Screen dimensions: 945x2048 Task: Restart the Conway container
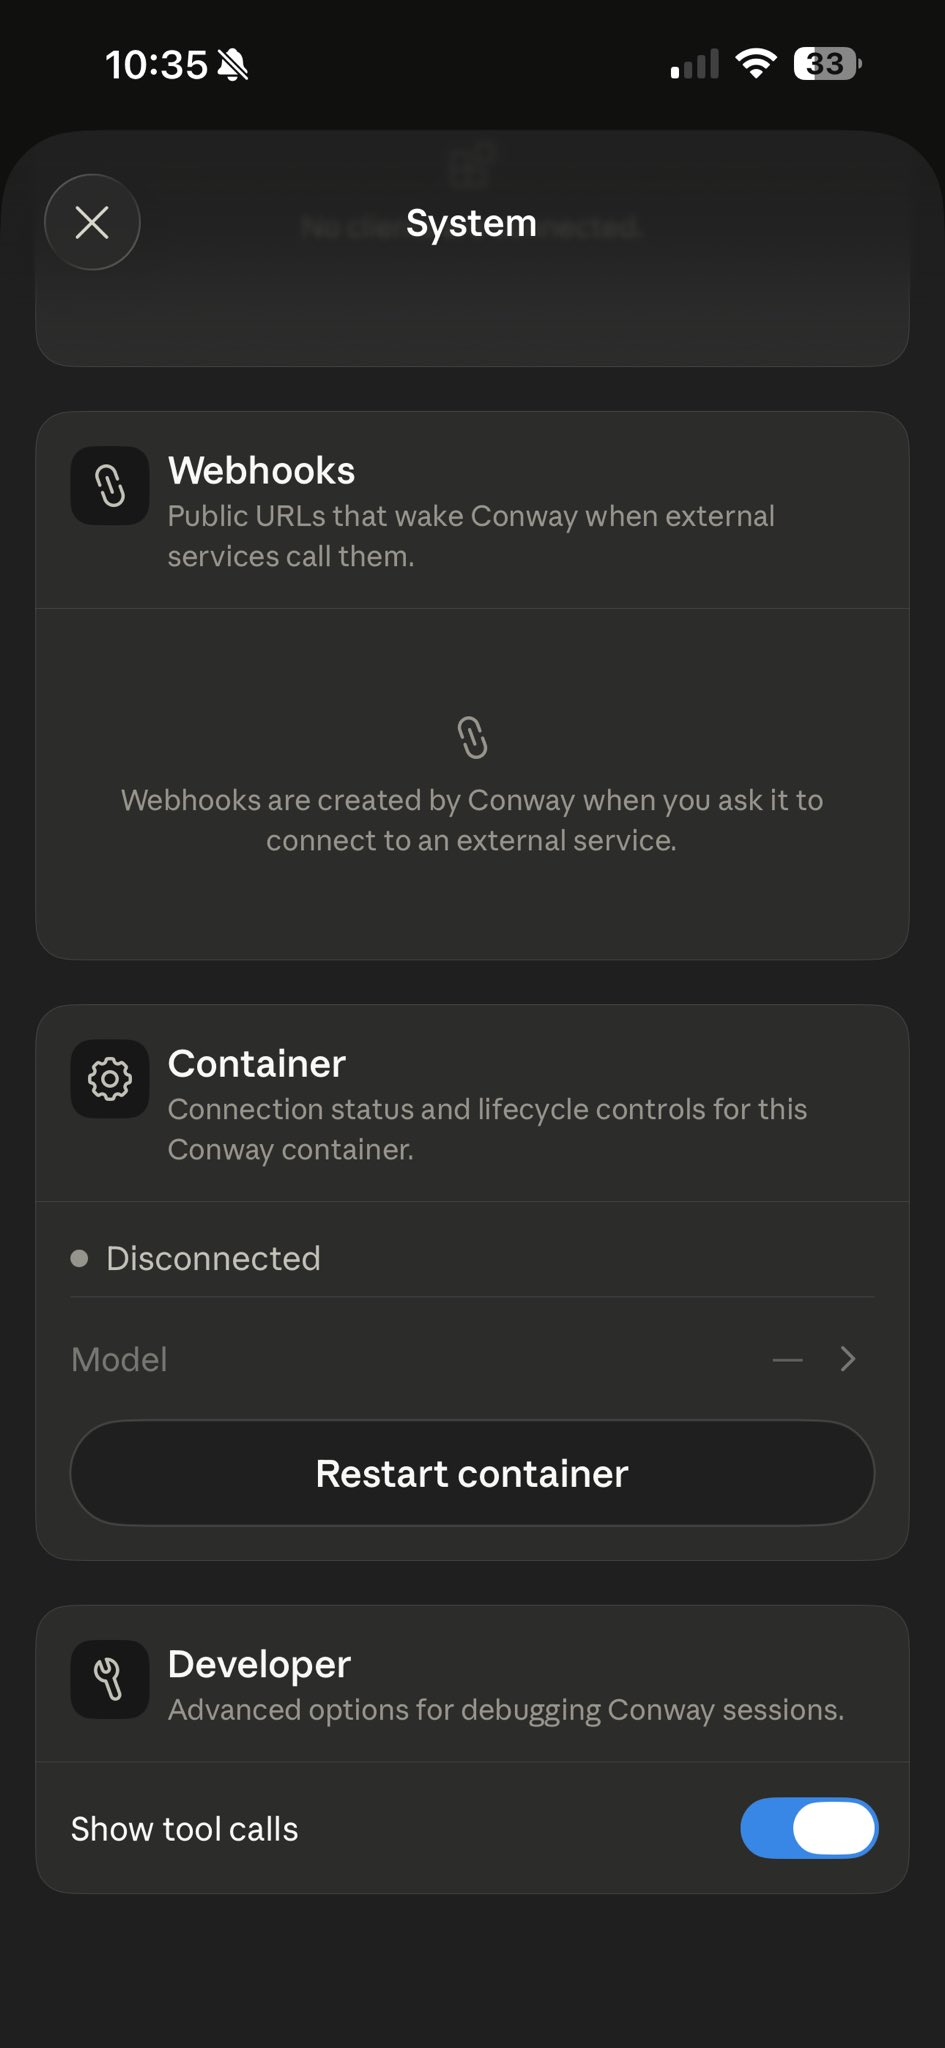(x=472, y=1473)
